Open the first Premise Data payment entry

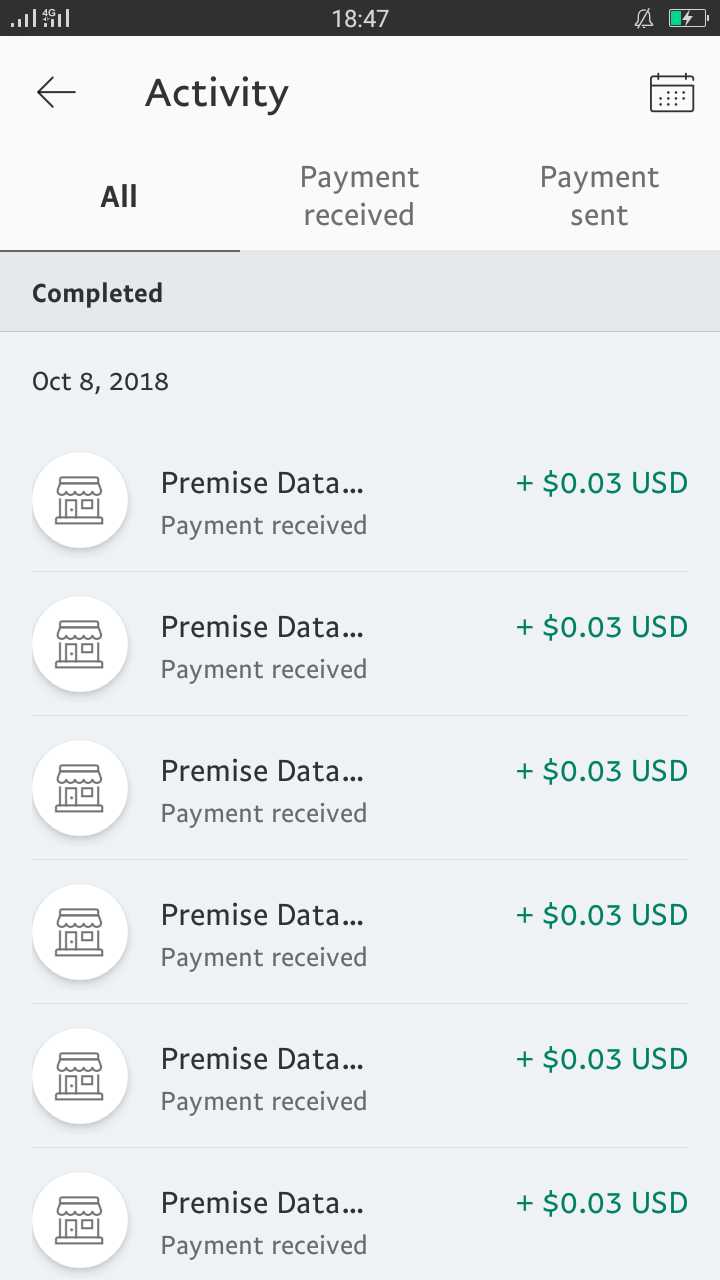tap(263, 502)
